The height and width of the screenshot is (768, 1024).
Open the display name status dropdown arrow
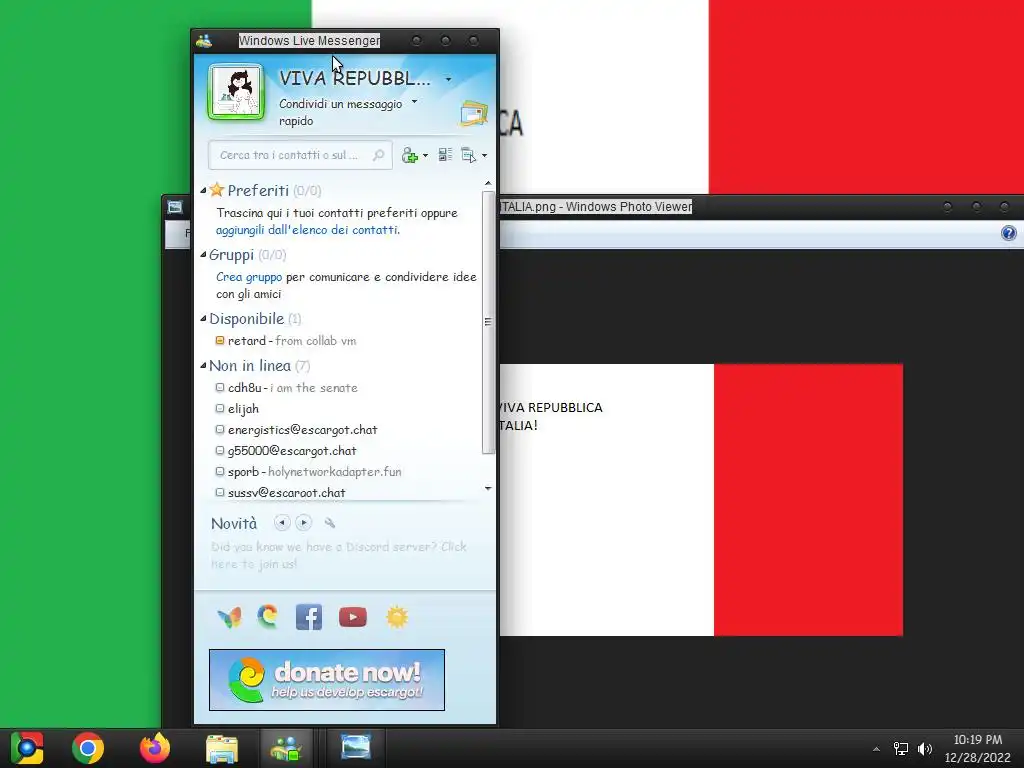pos(448,80)
